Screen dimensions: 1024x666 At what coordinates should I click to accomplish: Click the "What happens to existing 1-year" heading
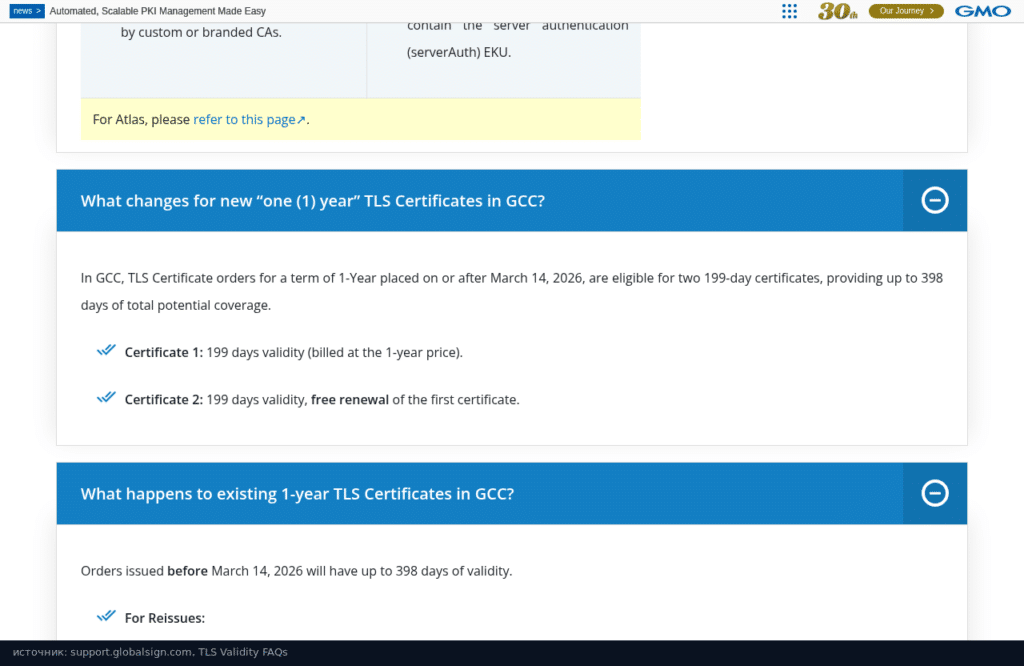[x=297, y=494]
